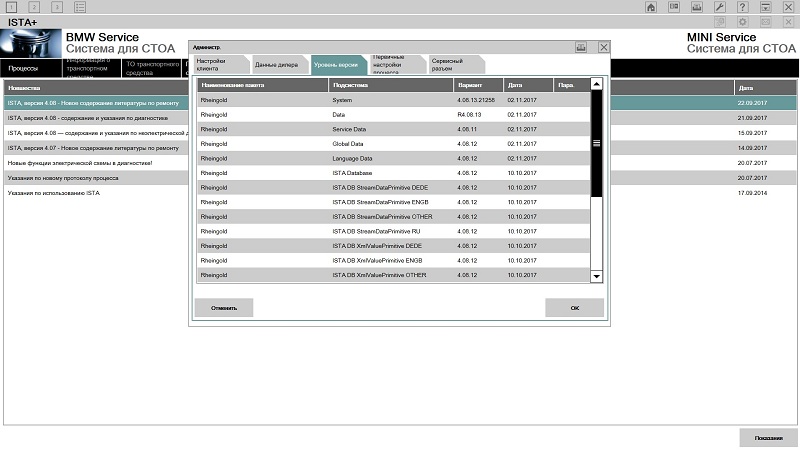Open session slot 3 icon
The height and width of the screenshot is (450, 800).
tap(57, 7)
